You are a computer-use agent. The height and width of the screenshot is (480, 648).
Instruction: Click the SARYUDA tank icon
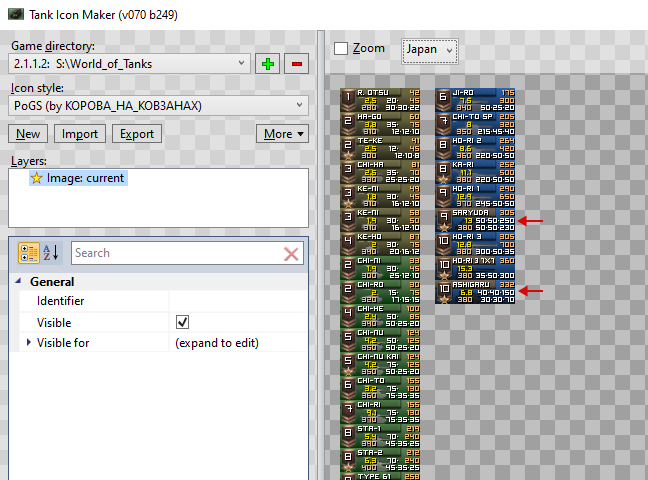(x=475, y=220)
